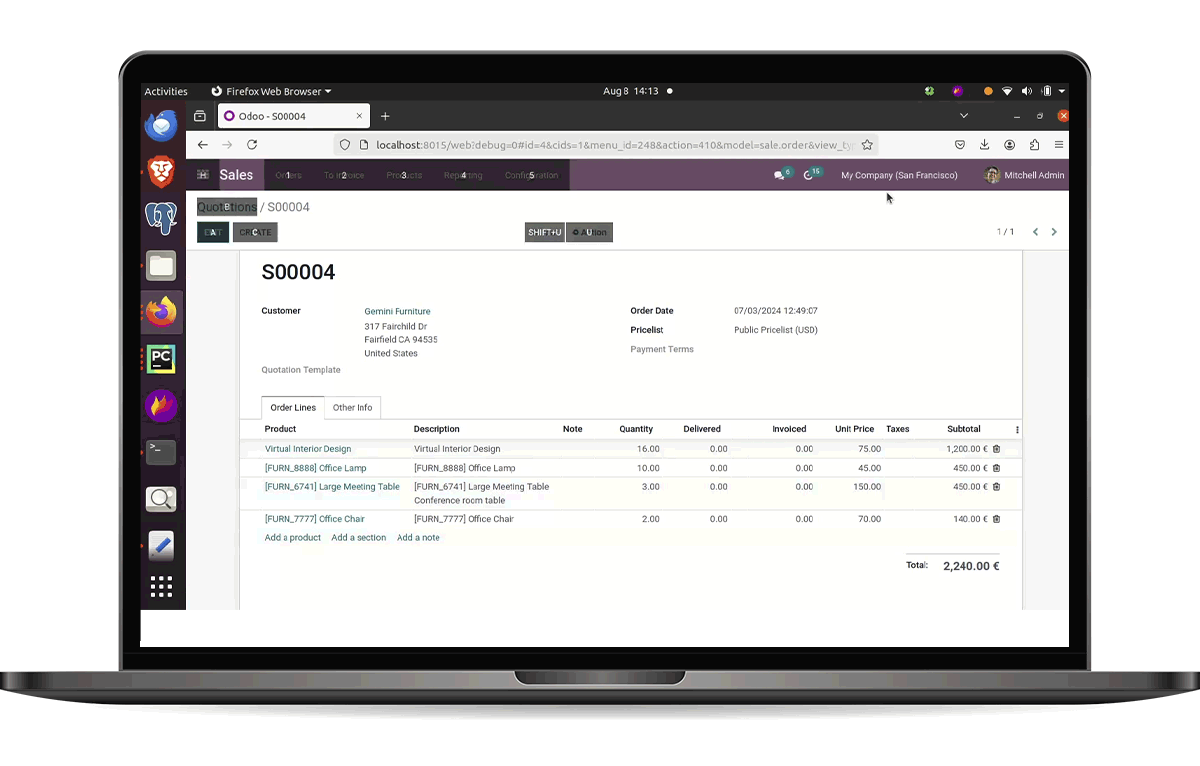Screen dimensions: 1200x766
Task: Open the Products menu
Action: click(x=404, y=175)
